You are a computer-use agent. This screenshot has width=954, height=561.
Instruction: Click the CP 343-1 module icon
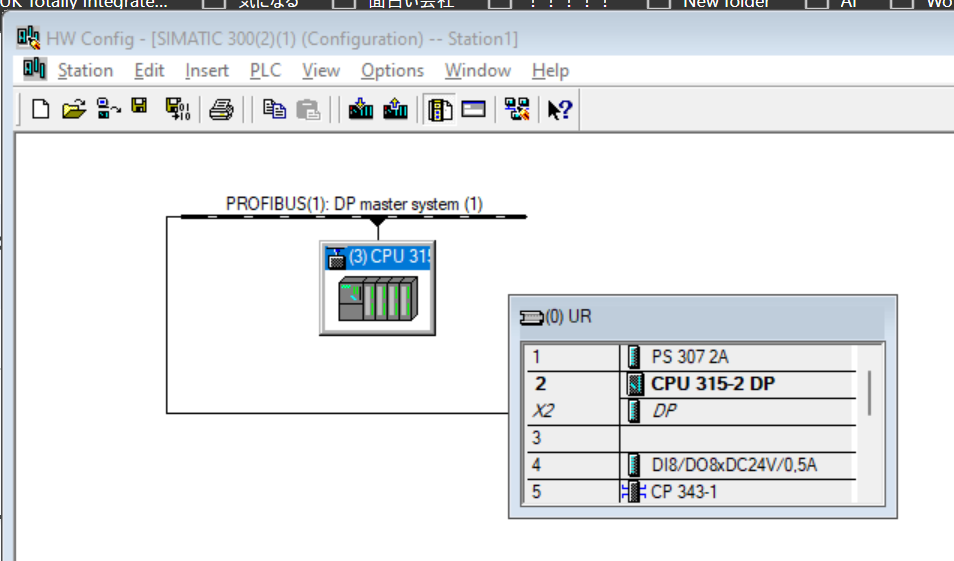tap(633, 492)
